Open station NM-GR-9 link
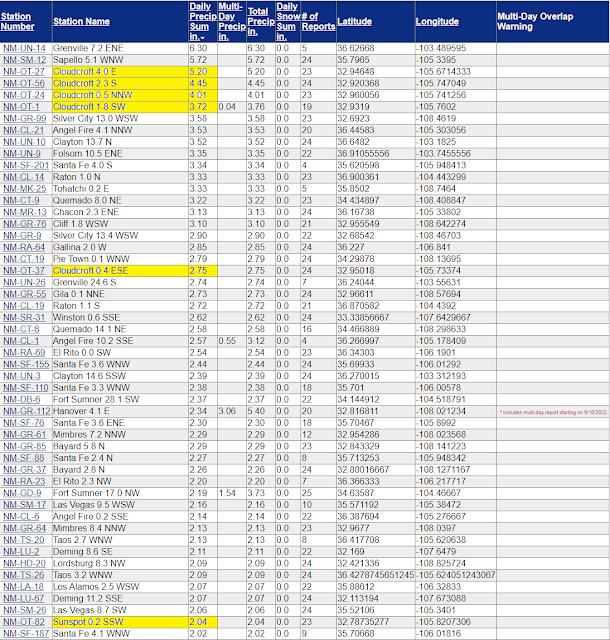 point(22,236)
